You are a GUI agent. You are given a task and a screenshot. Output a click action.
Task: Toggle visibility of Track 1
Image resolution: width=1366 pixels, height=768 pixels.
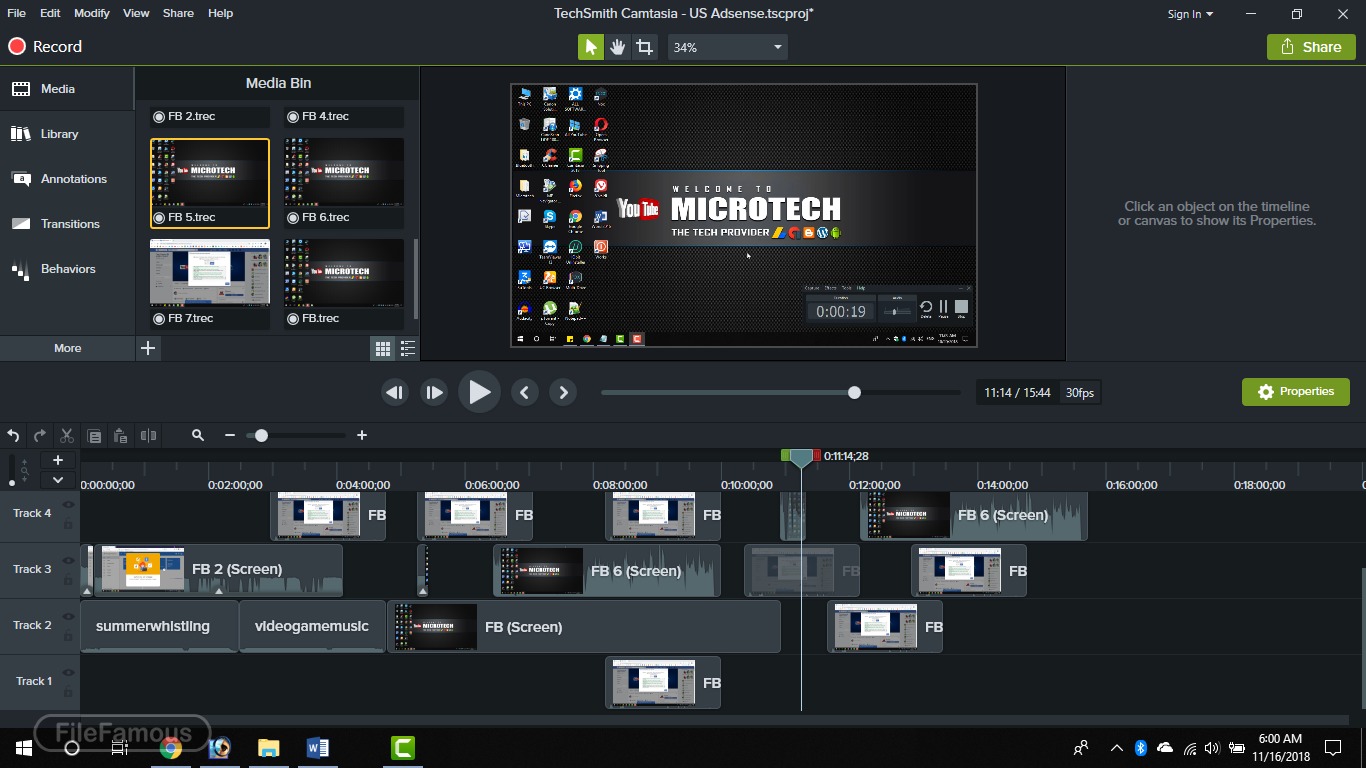pyautogui.click(x=68, y=673)
